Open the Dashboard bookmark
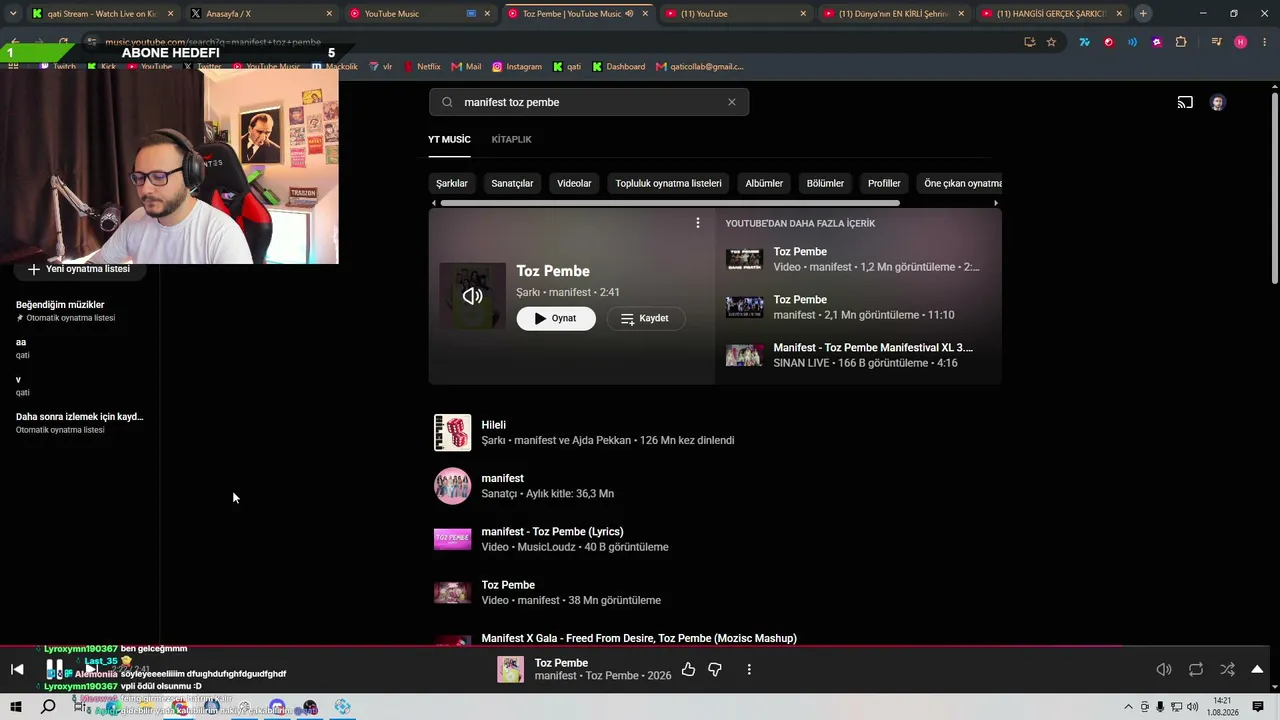 (618, 67)
